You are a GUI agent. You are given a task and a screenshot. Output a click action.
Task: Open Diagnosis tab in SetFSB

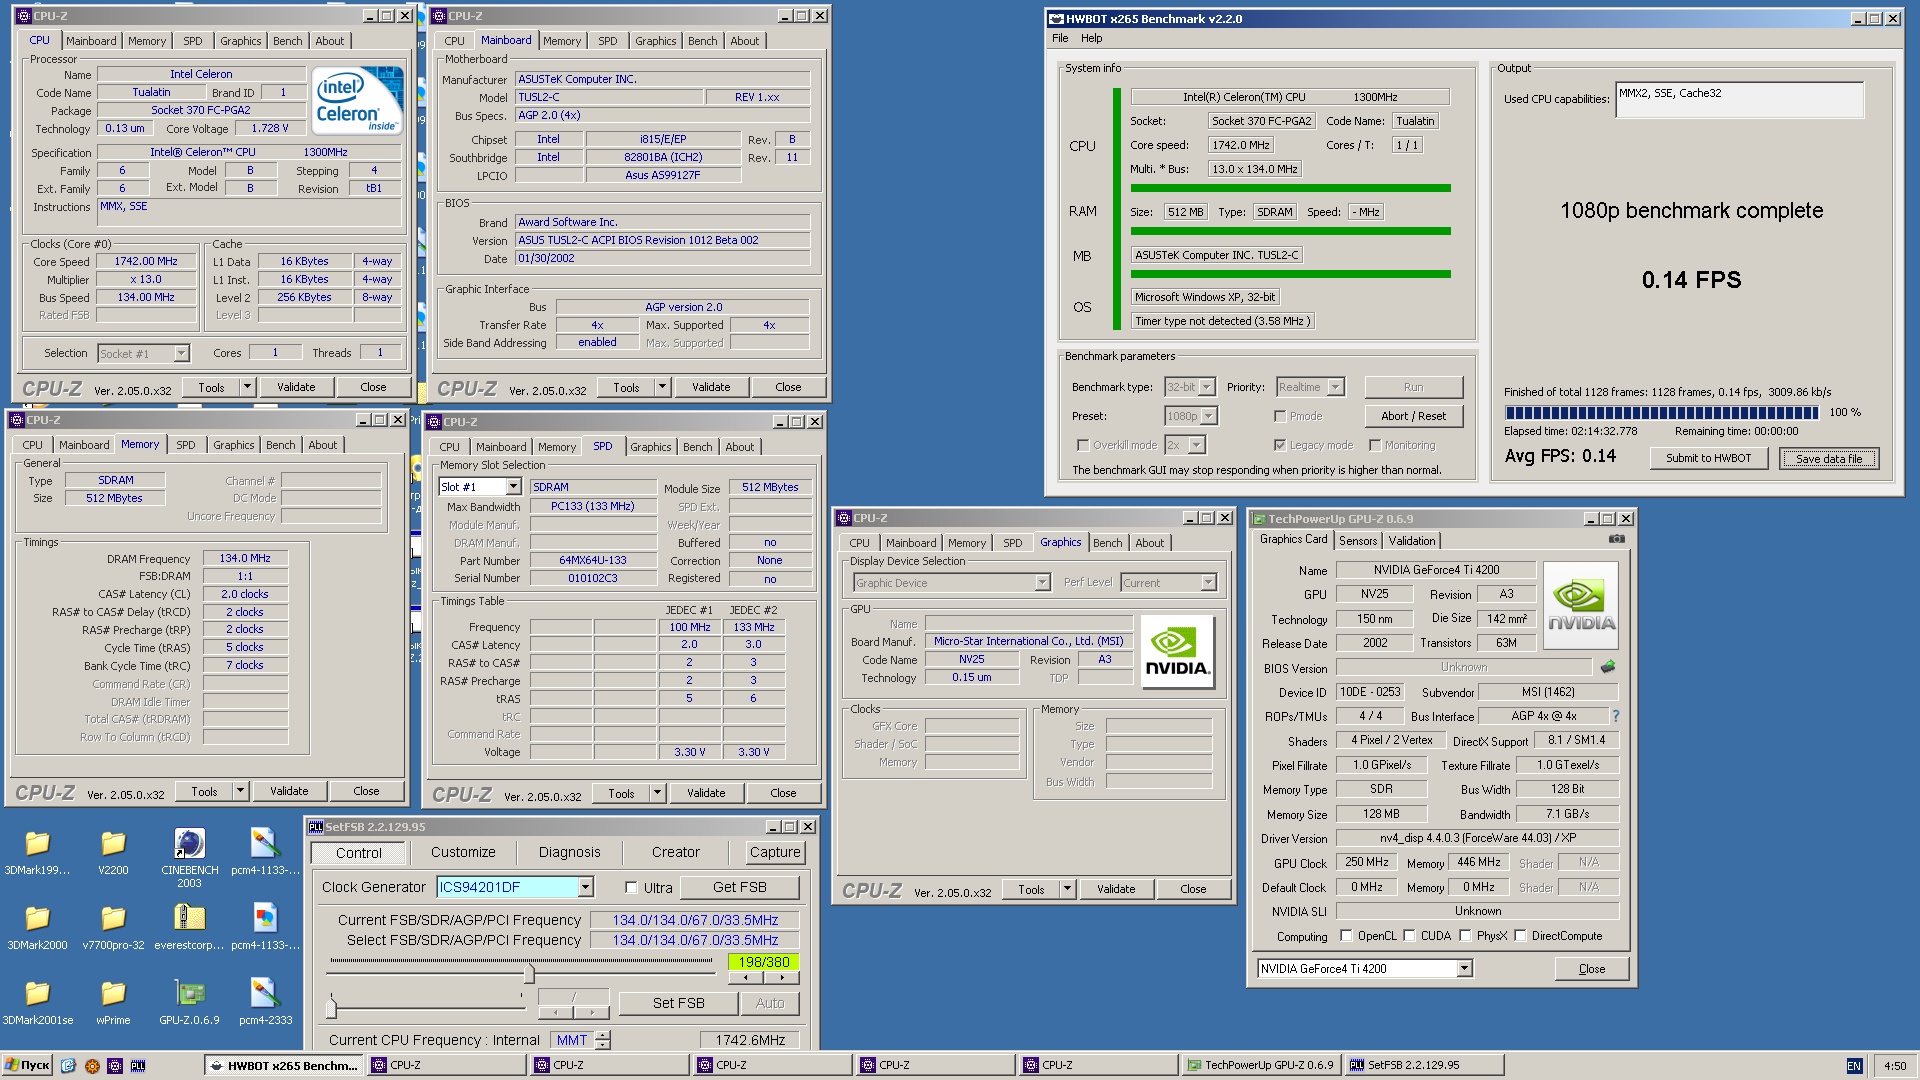pos(569,853)
